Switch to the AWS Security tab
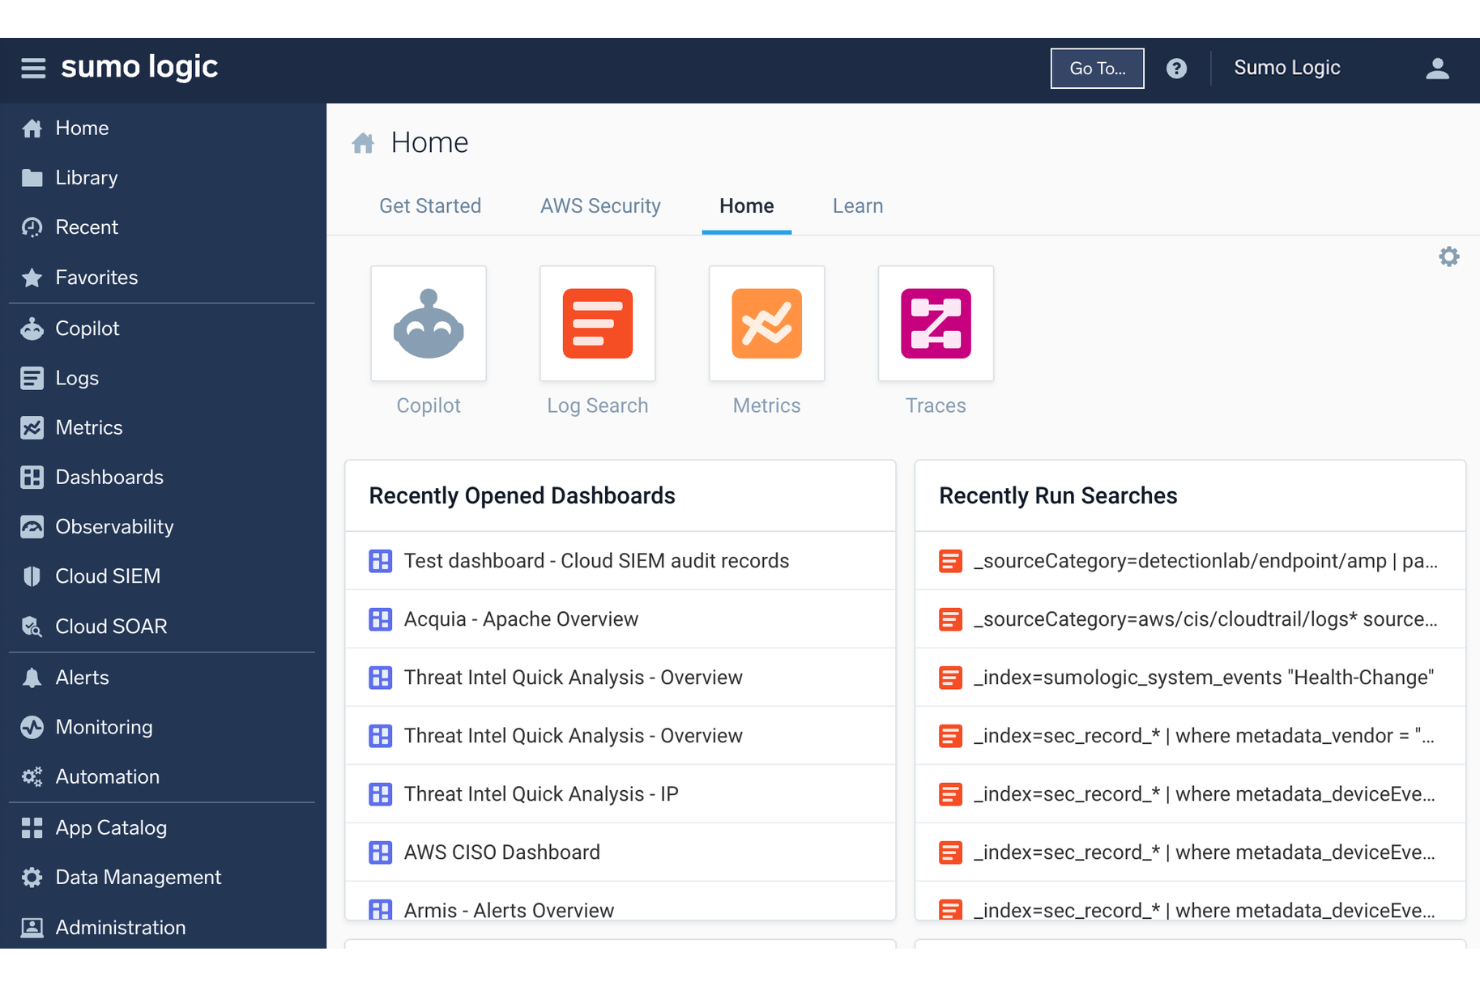The image size is (1480, 987). coord(600,206)
